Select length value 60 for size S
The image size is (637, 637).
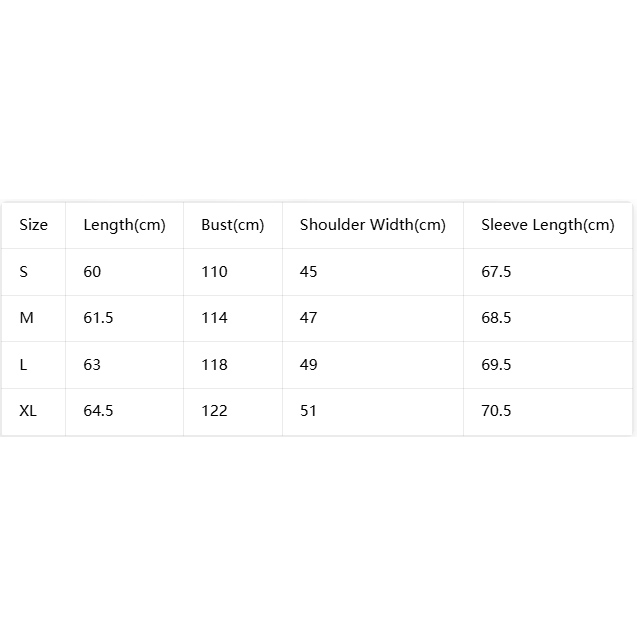92,271
